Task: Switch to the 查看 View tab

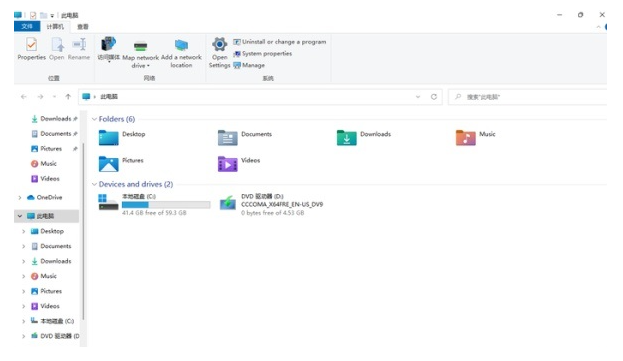Action: (x=83, y=27)
